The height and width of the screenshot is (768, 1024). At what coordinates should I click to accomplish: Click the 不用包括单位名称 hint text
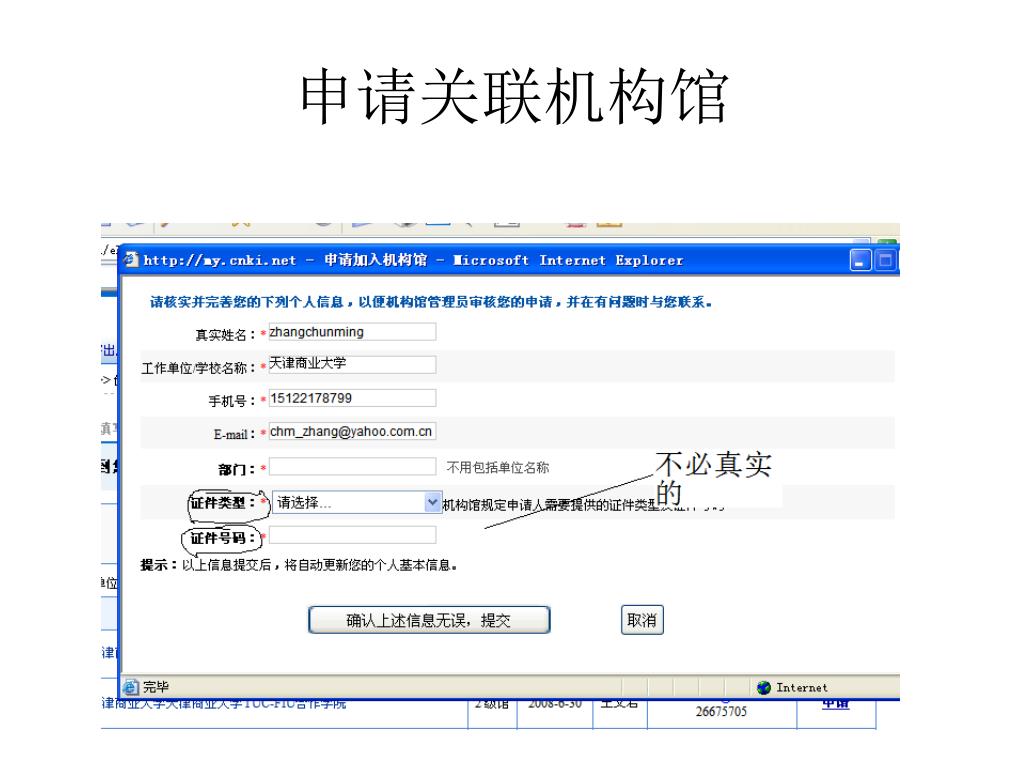tap(498, 468)
